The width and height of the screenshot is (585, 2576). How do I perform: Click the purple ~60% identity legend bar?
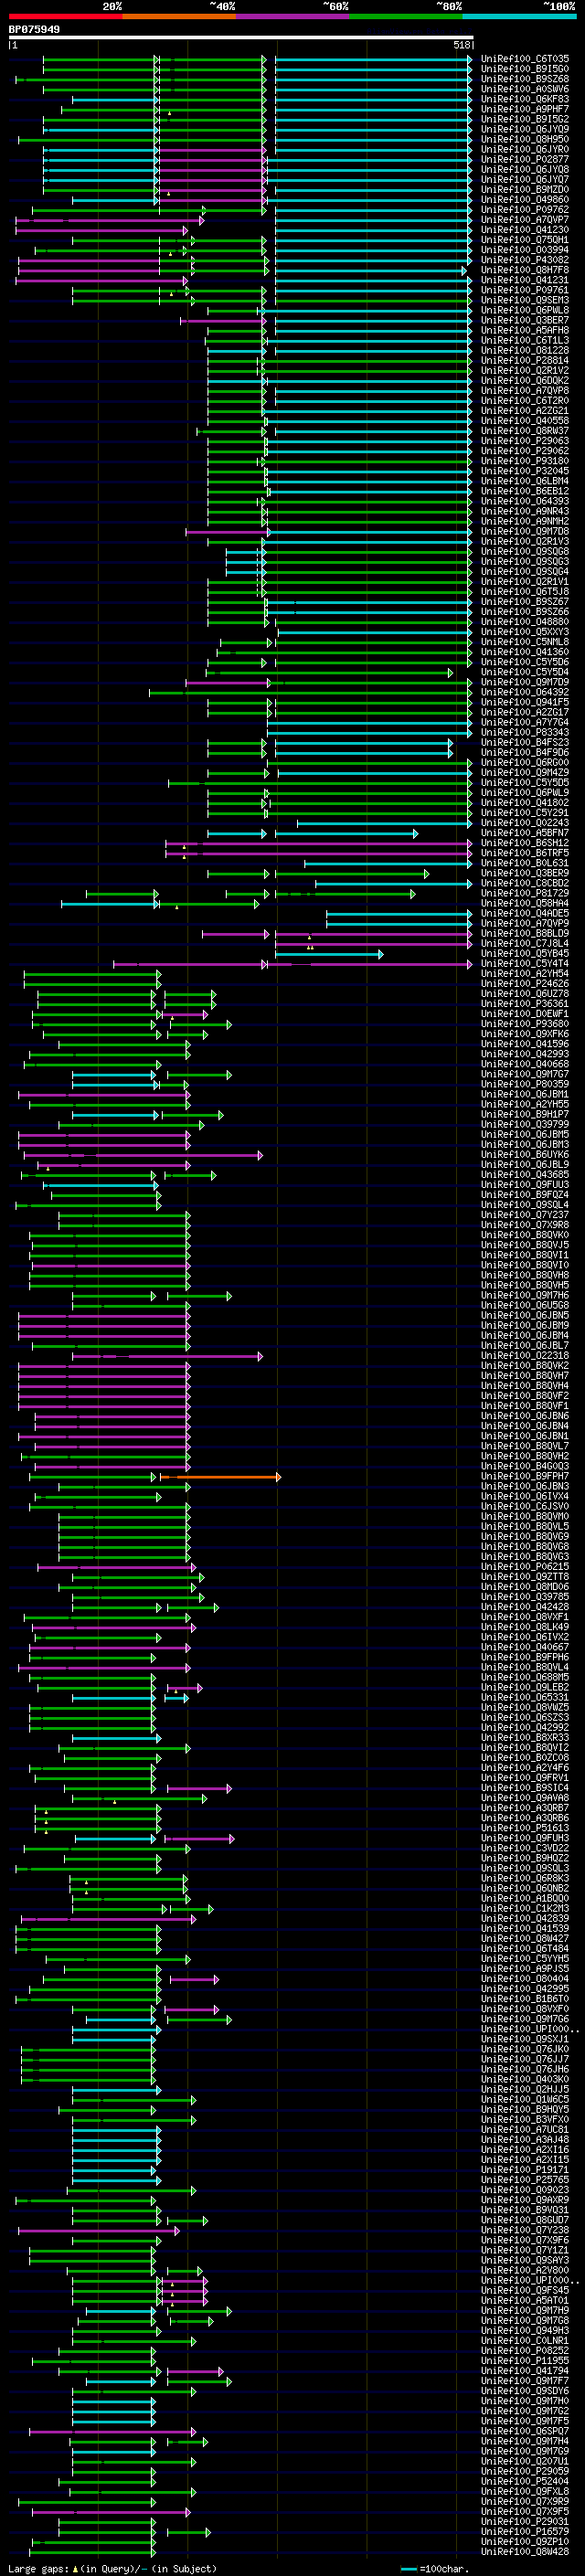pyautogui.click(x=293, y=16)
